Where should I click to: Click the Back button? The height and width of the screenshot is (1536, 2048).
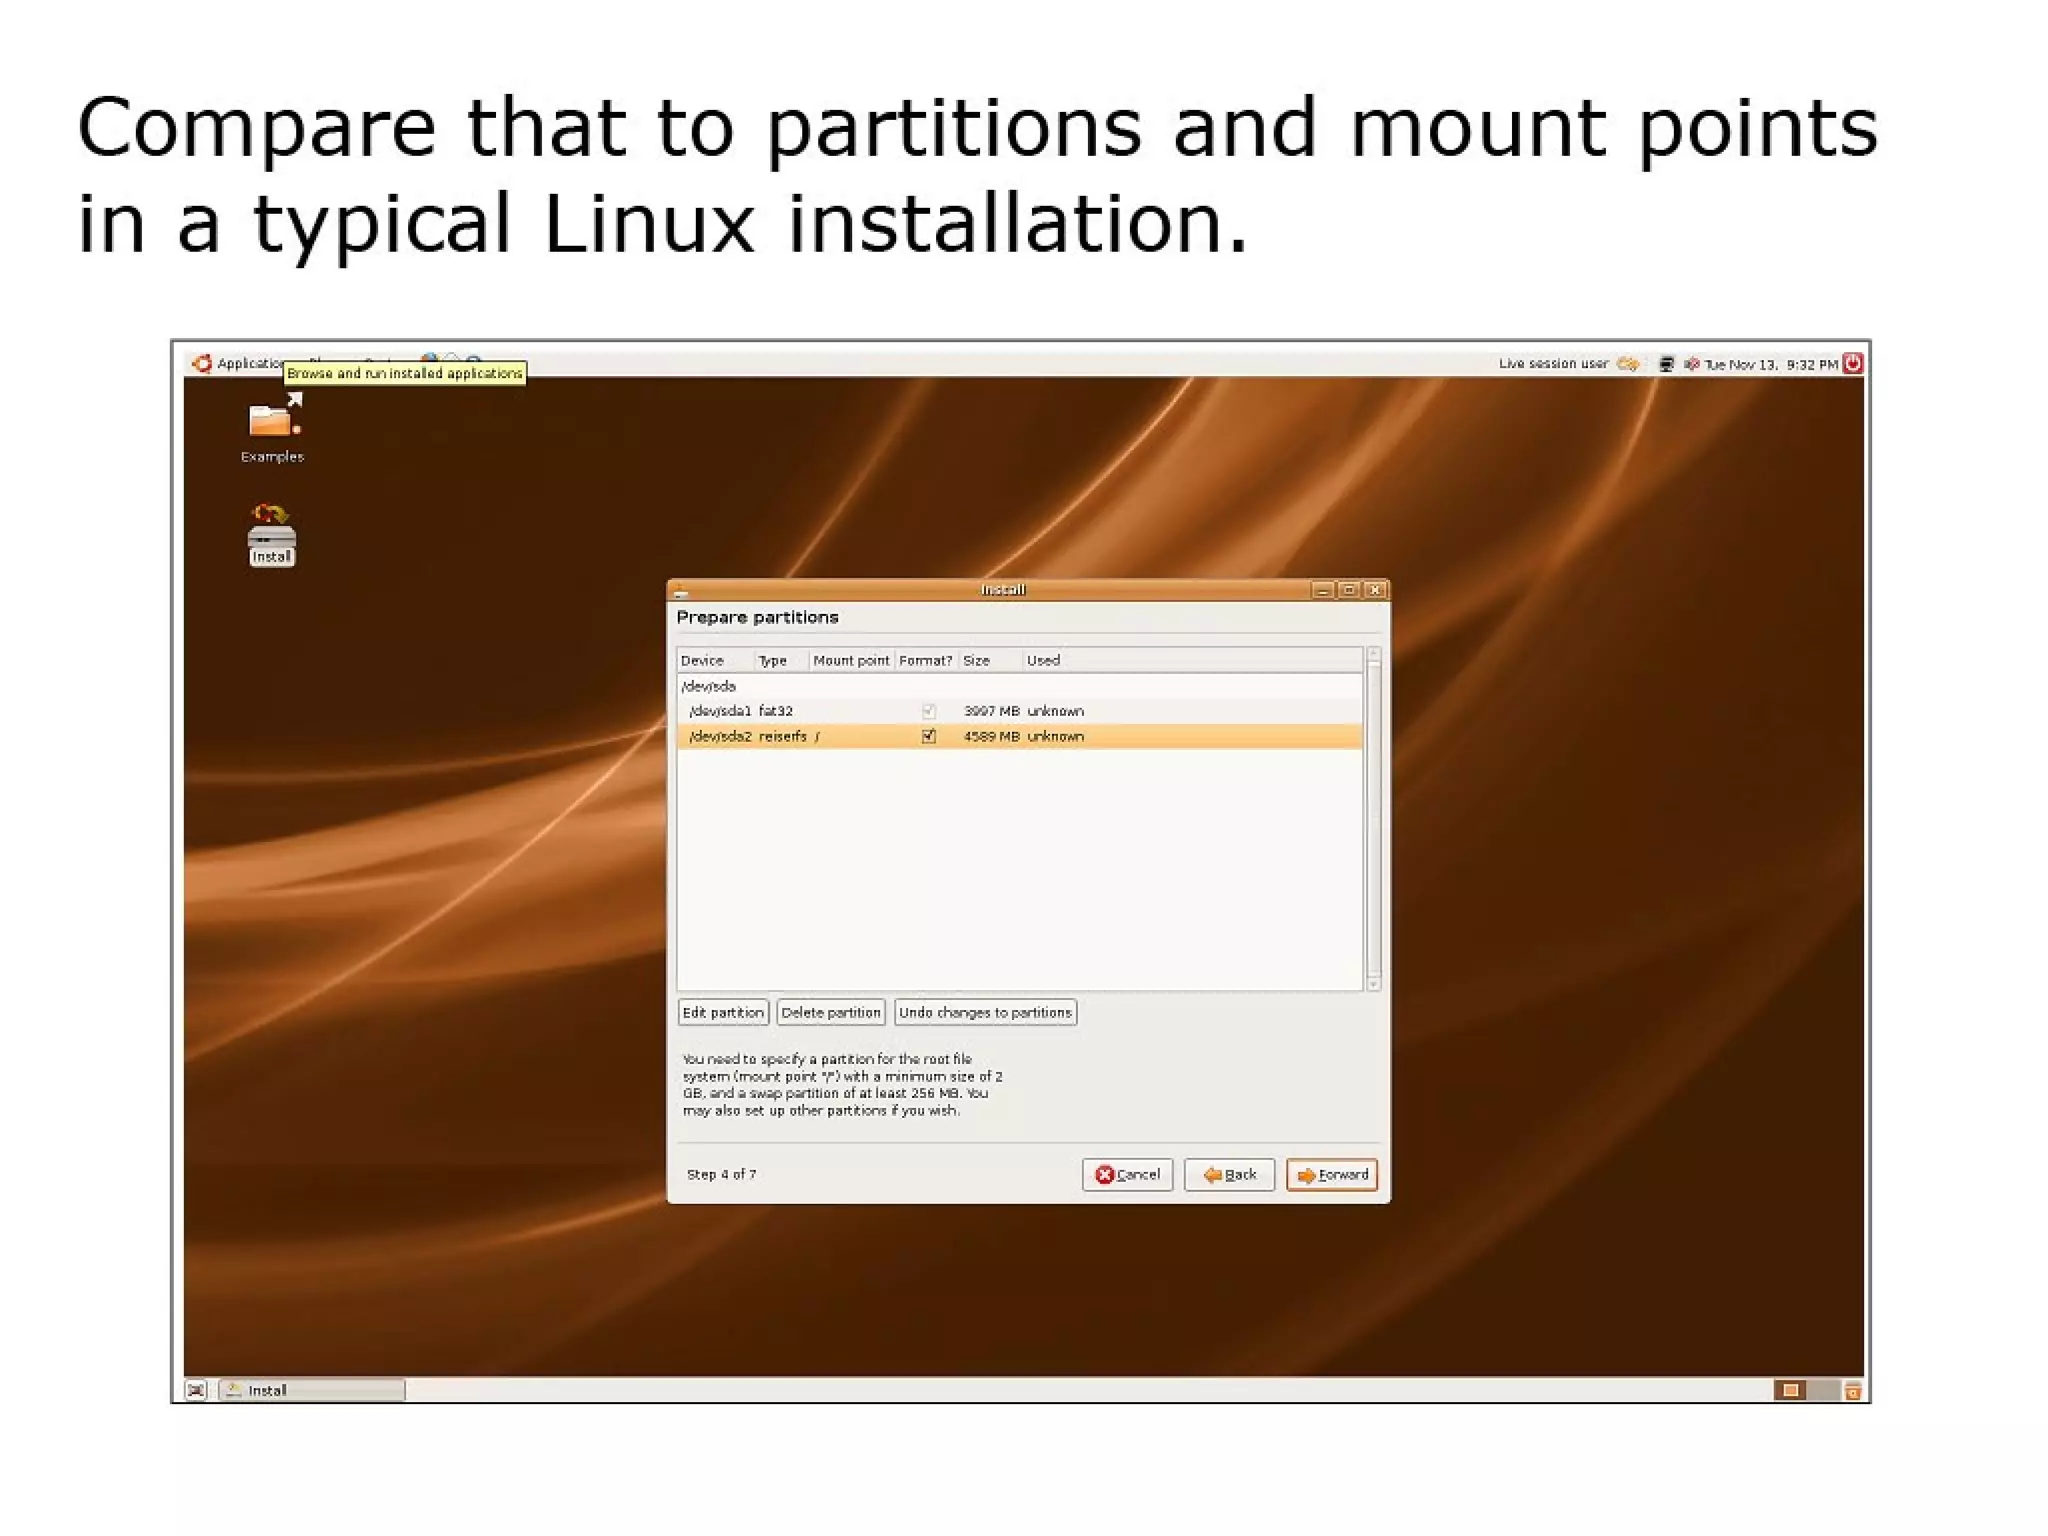click(x=1229, y=1174)
